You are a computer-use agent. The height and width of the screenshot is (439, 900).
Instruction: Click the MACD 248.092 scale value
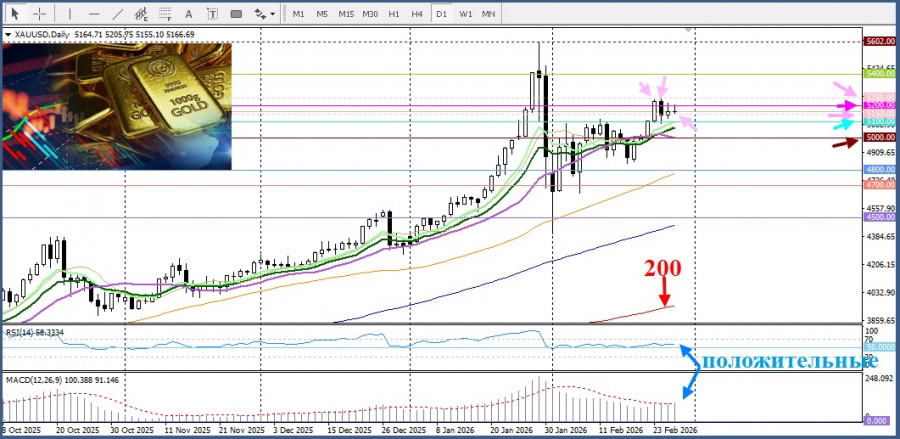(x=880, y=378)
